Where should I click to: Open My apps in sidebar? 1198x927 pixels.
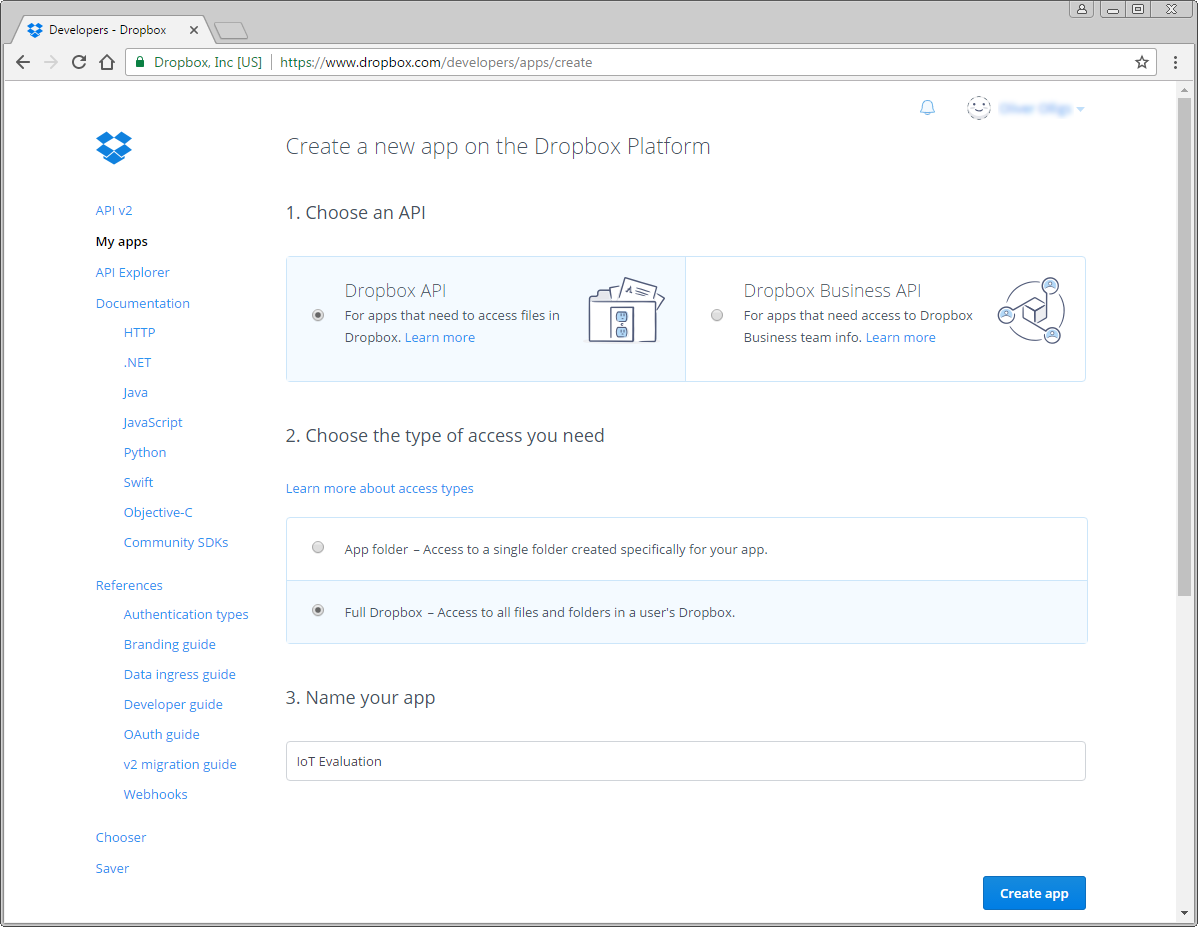point(121,241)
